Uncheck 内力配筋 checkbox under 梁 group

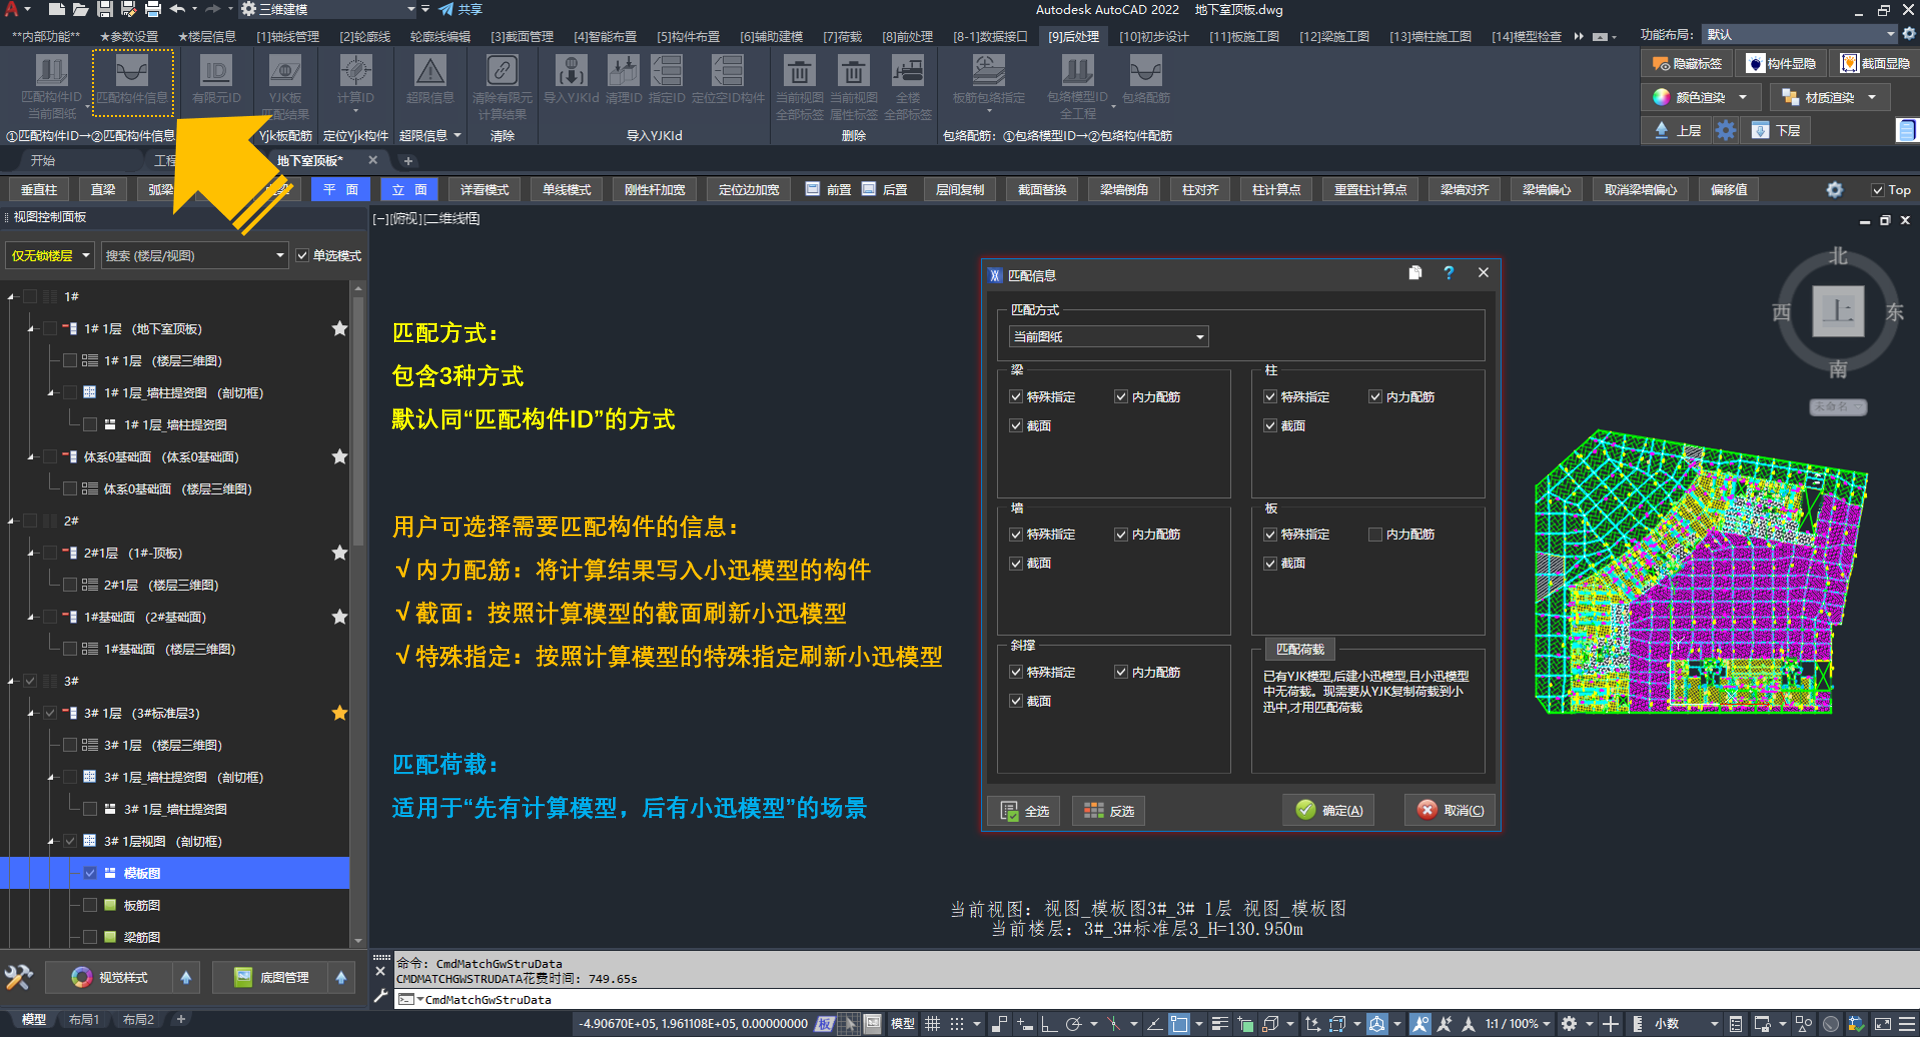tap(1121, 397)
